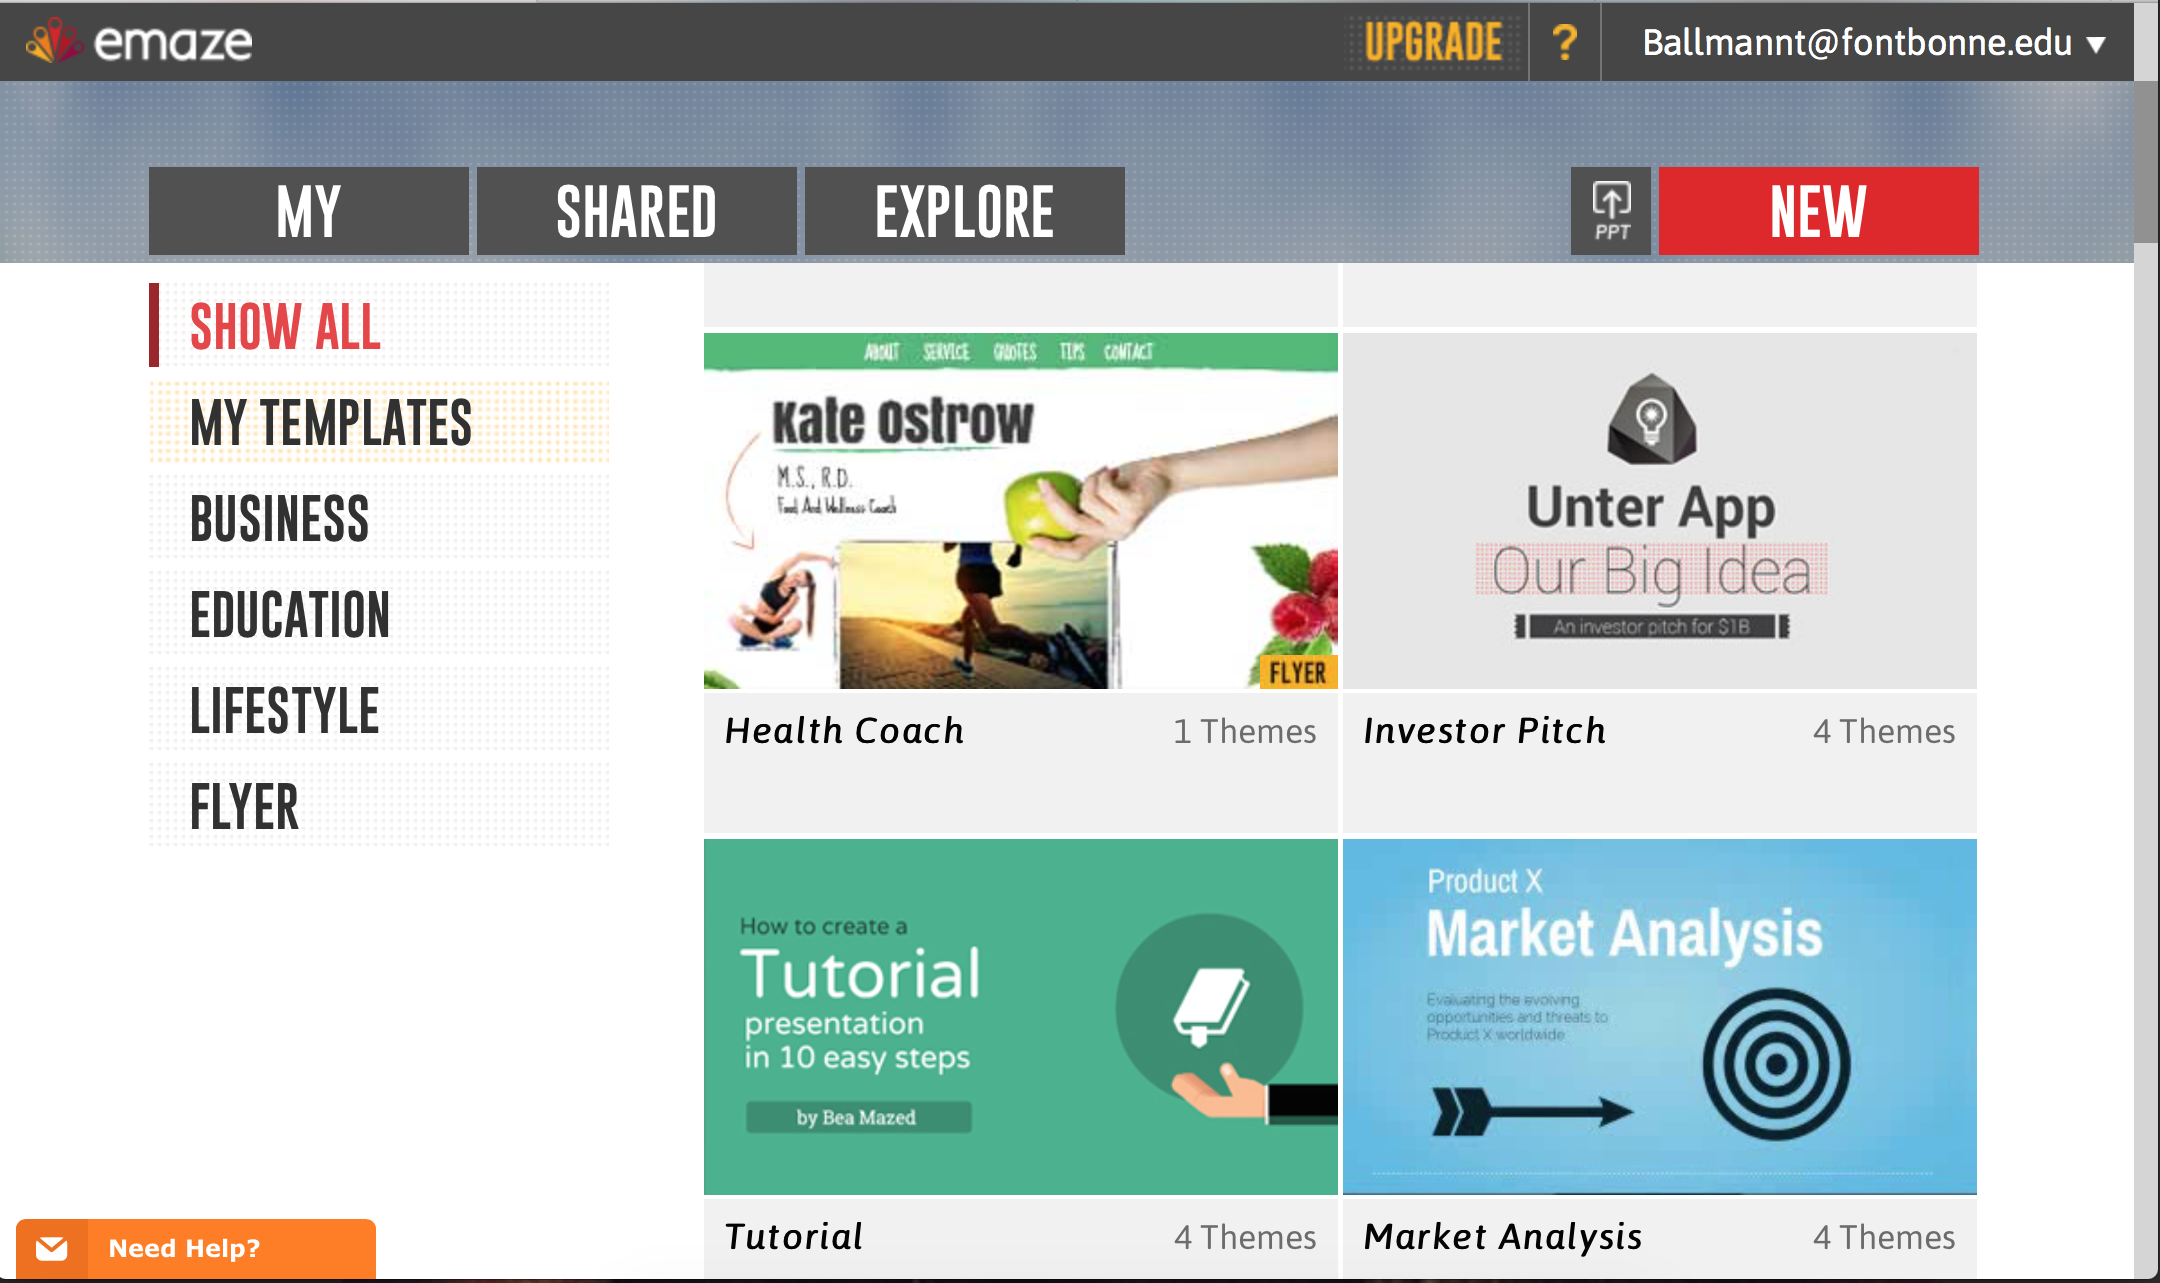
Task: Switch to the MY tab
Action: tap(309, 211)
